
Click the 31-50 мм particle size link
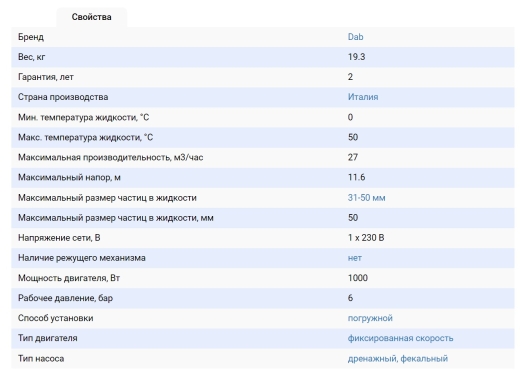coord(366,198)
